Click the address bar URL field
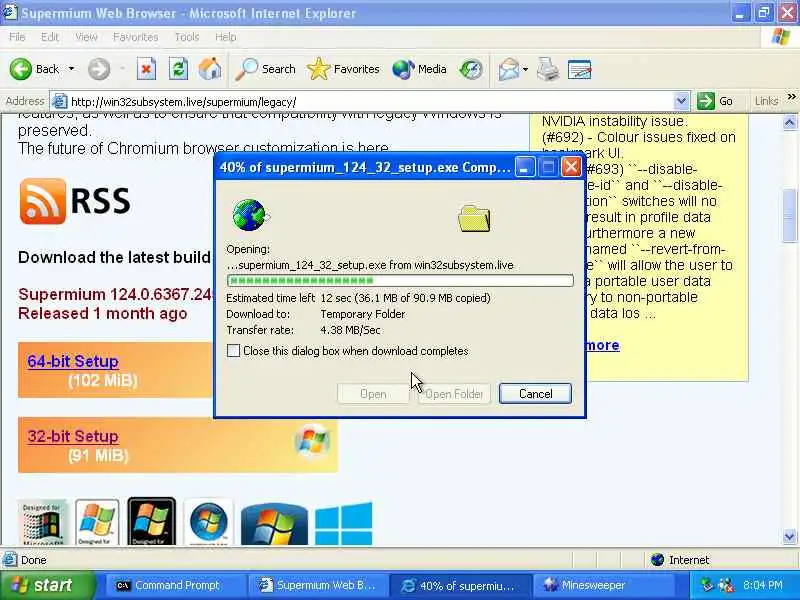The height and width of the screenshot is (600, 800). [x=370, y=102]
